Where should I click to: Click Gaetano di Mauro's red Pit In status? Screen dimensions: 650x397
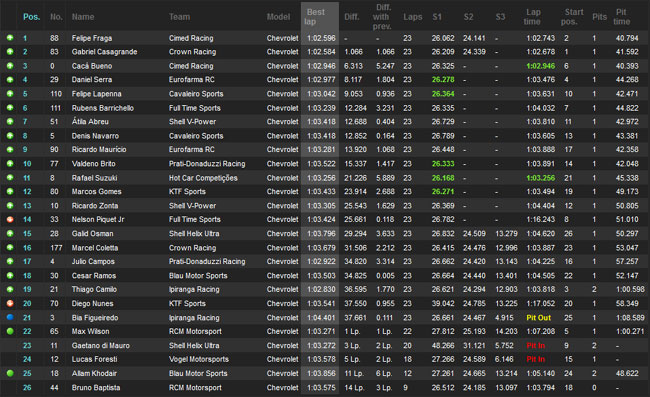(x=536, y=345)
